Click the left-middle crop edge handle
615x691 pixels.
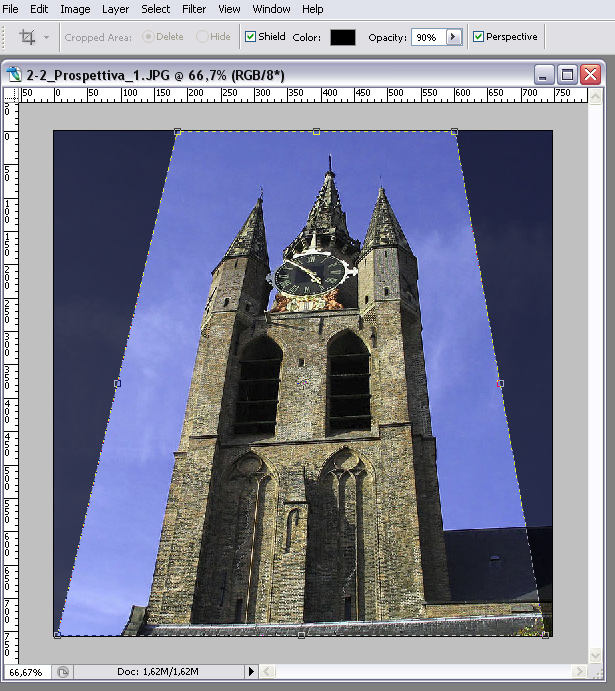coord(117,384)
